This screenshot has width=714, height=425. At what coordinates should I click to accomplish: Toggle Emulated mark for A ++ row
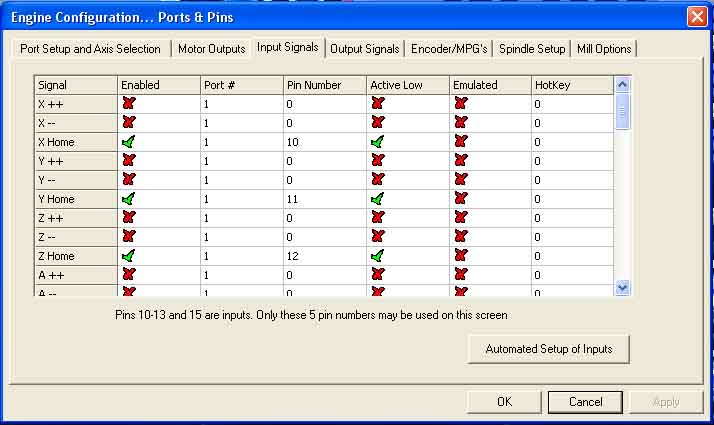461,274
